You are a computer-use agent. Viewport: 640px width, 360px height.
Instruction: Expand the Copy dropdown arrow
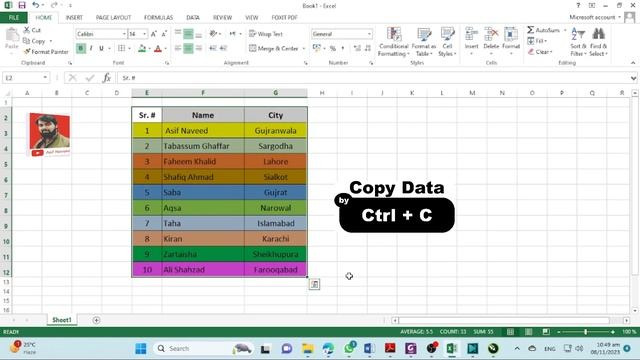pyautogui.click(x=51, y=41)
